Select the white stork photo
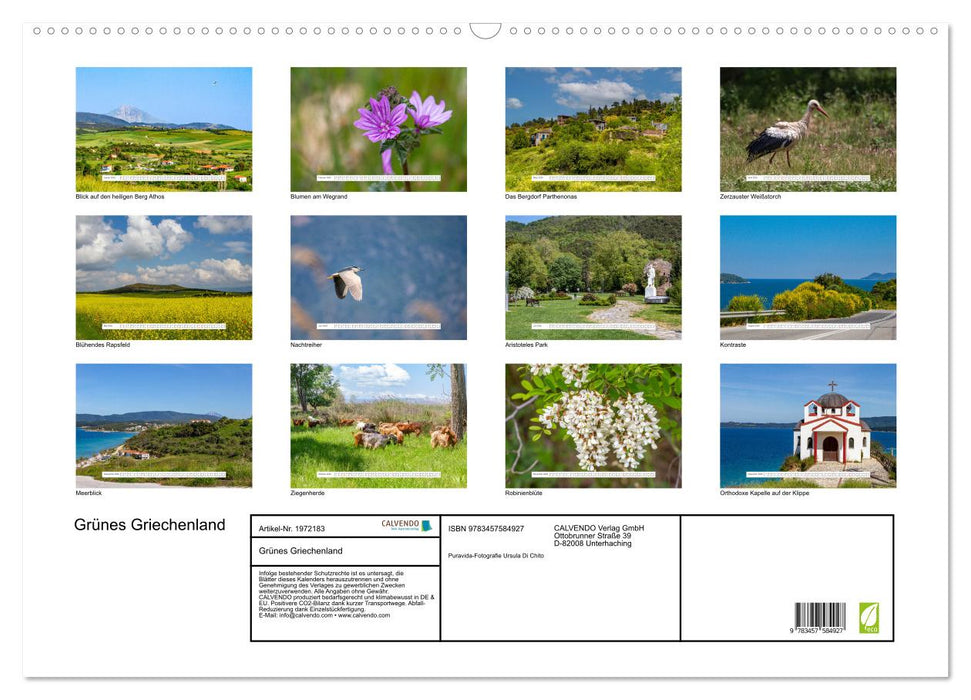Viewport: 971px width, 700px height. pyautogui.click(x=807, y=129)
